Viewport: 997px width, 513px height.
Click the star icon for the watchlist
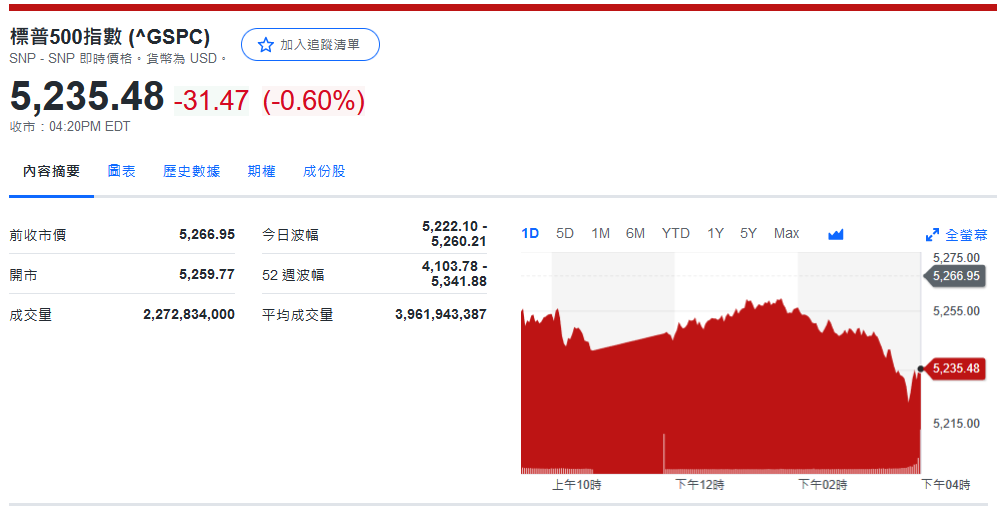266,45
